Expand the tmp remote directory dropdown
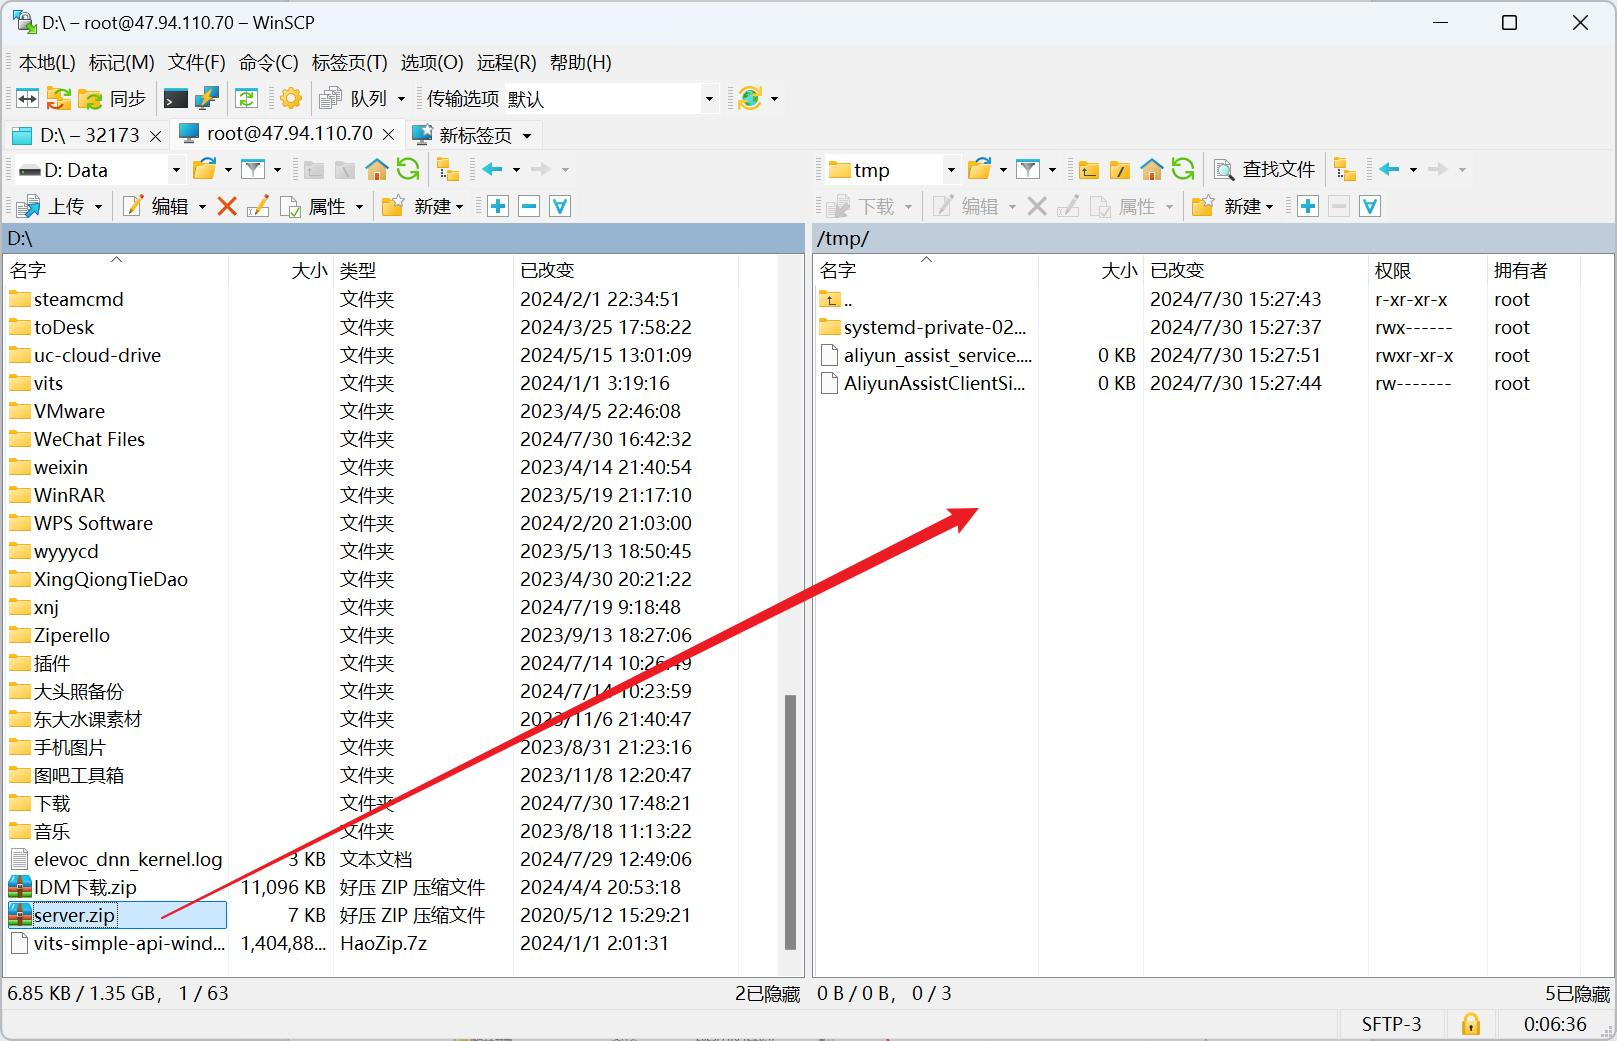The height and width of the screenshot is (1041, 1617). tap(951, 170)
